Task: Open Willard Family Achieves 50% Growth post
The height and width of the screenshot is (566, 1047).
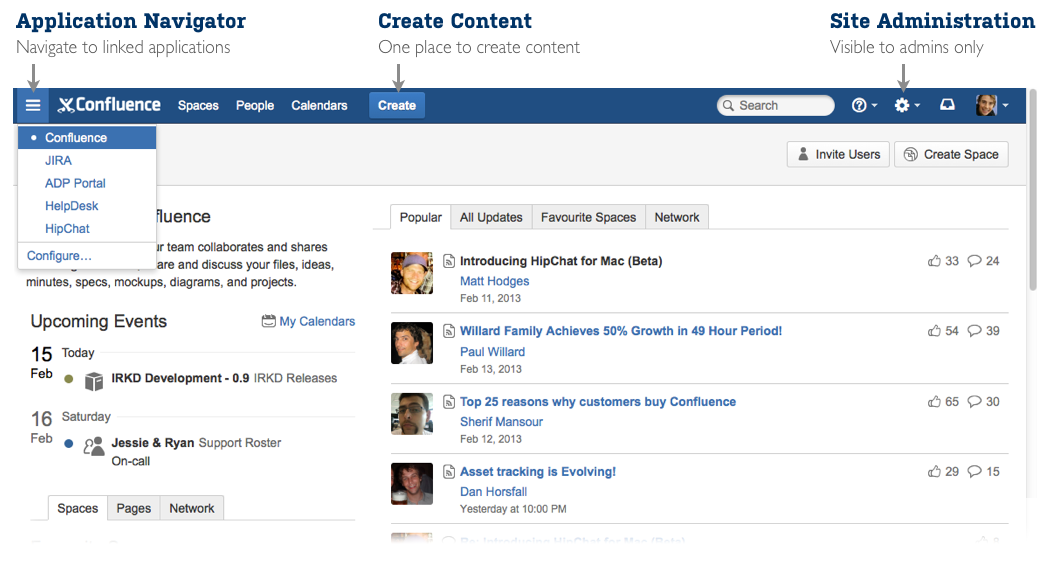Action: point(621,331)
